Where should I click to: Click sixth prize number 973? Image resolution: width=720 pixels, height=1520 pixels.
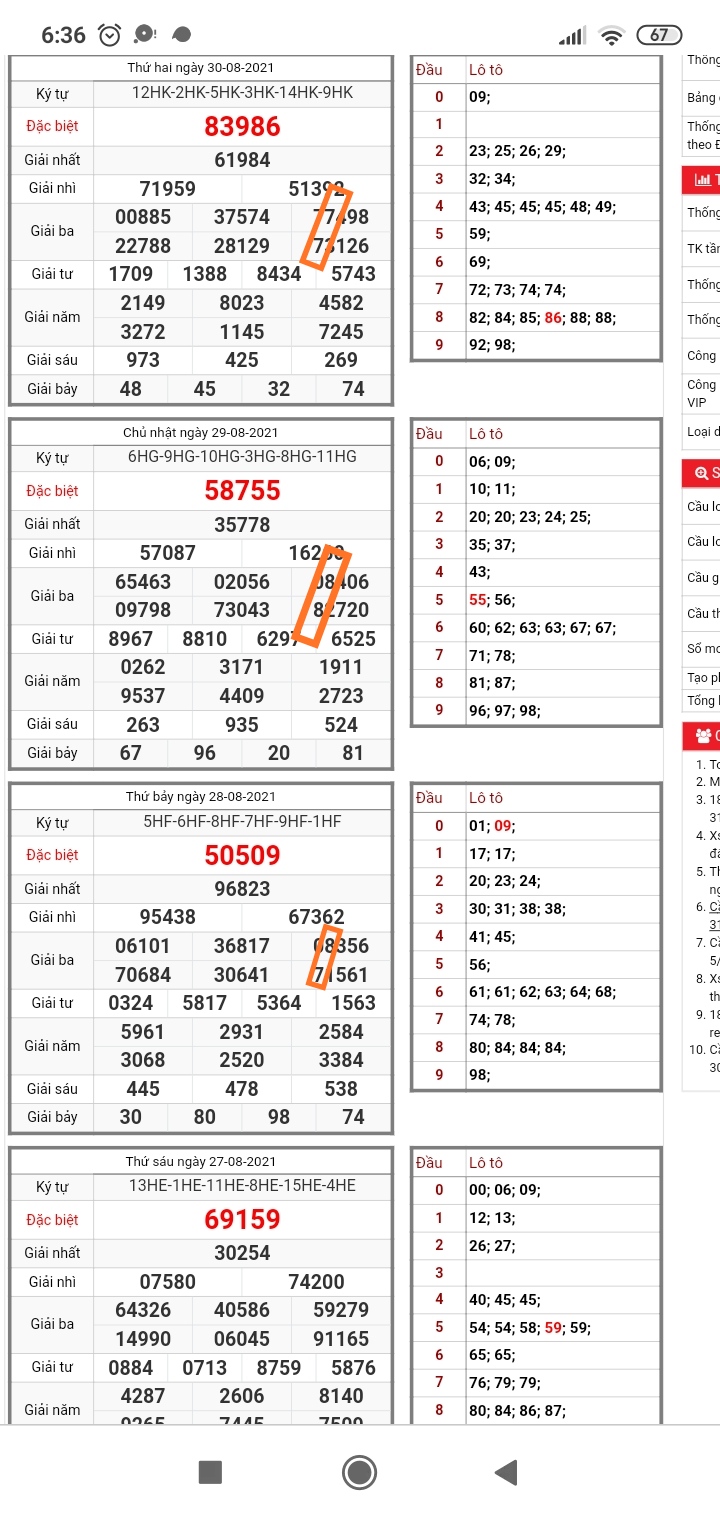143,360
